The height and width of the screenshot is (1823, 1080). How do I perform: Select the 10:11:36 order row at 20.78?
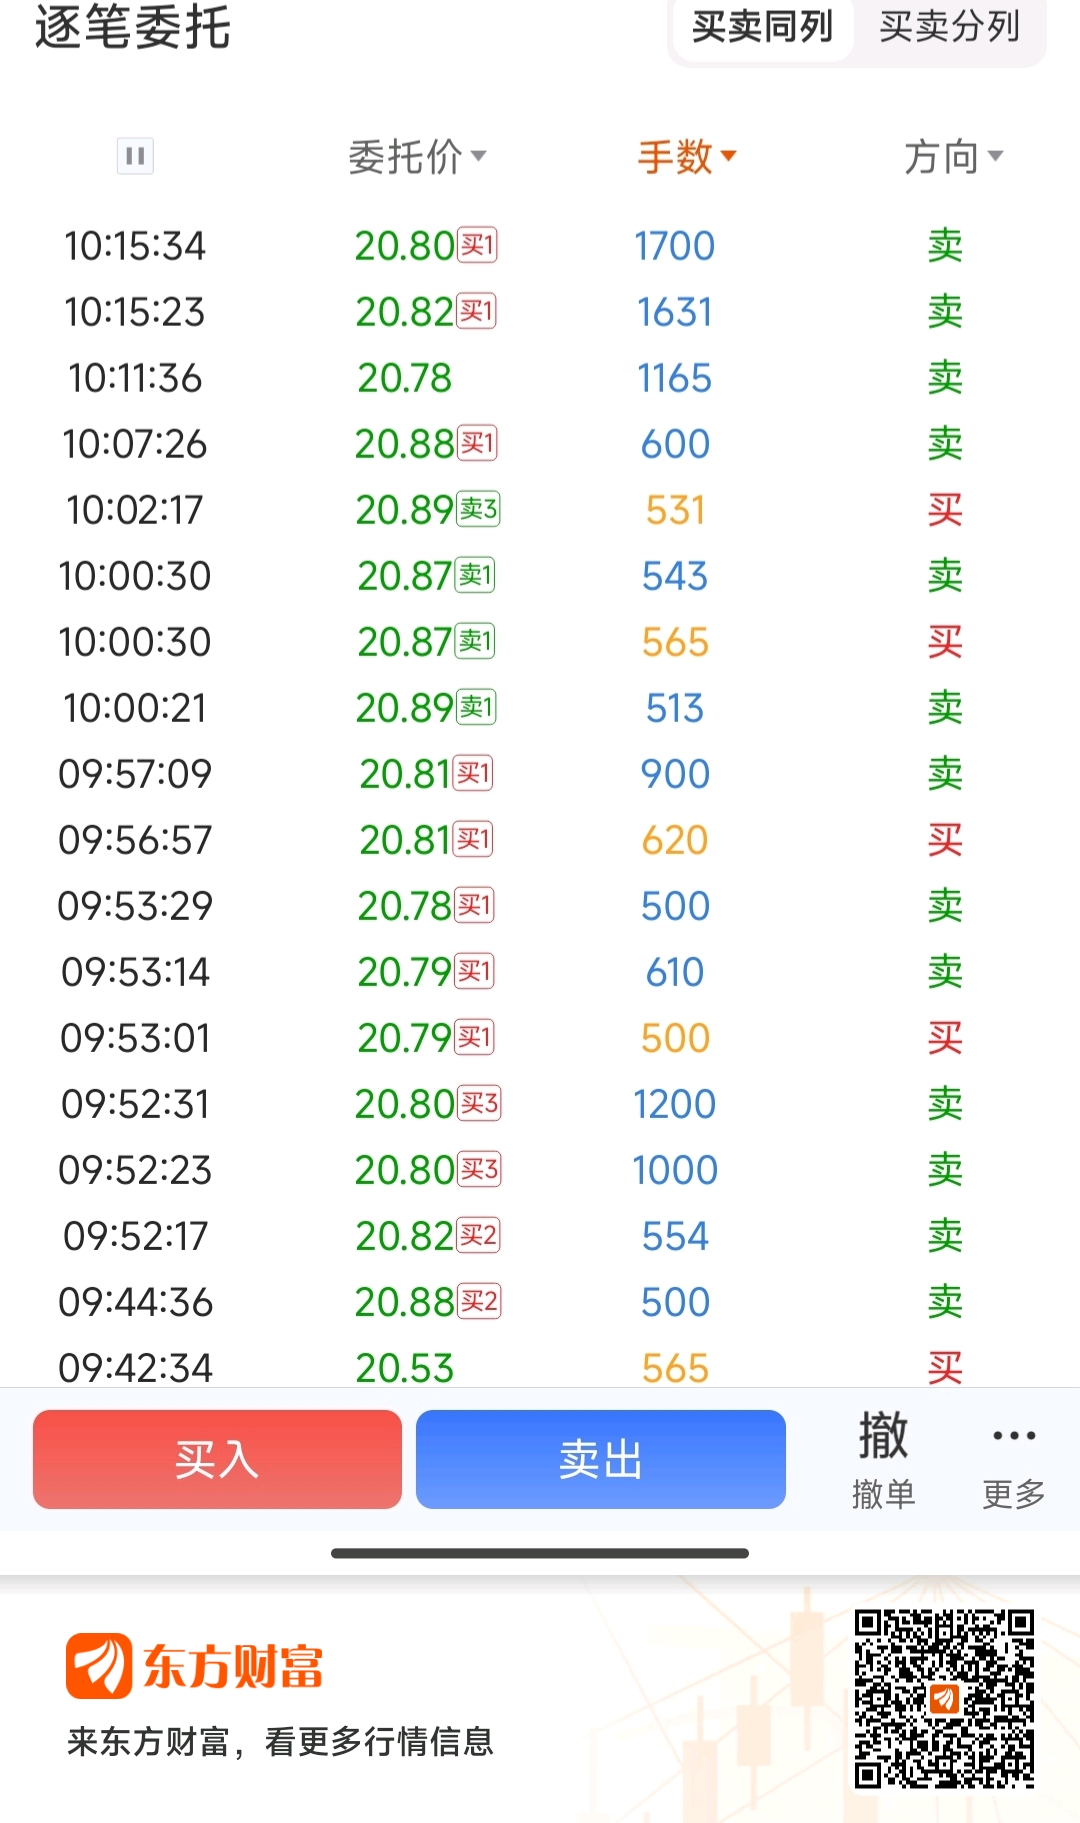click(540, 378)
